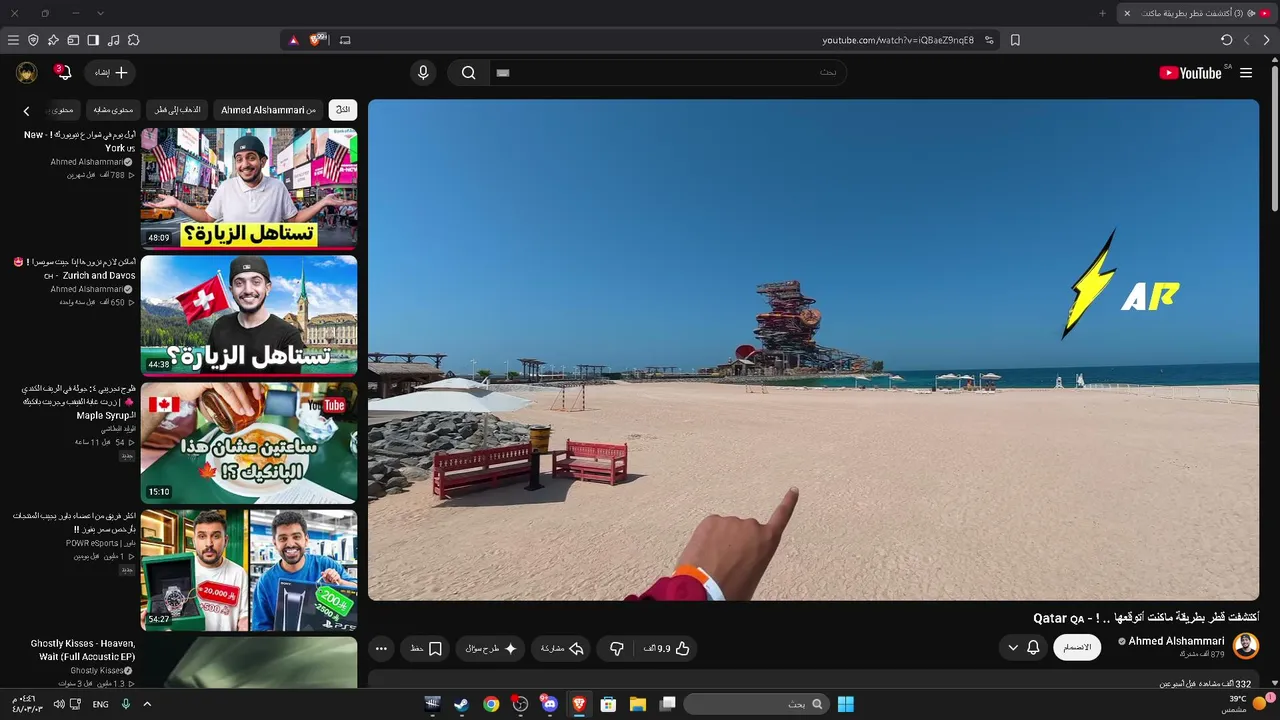Click the Ask question (طرح سؤال) button
This screenshot has height=720, width=1280.
[490, 649]
